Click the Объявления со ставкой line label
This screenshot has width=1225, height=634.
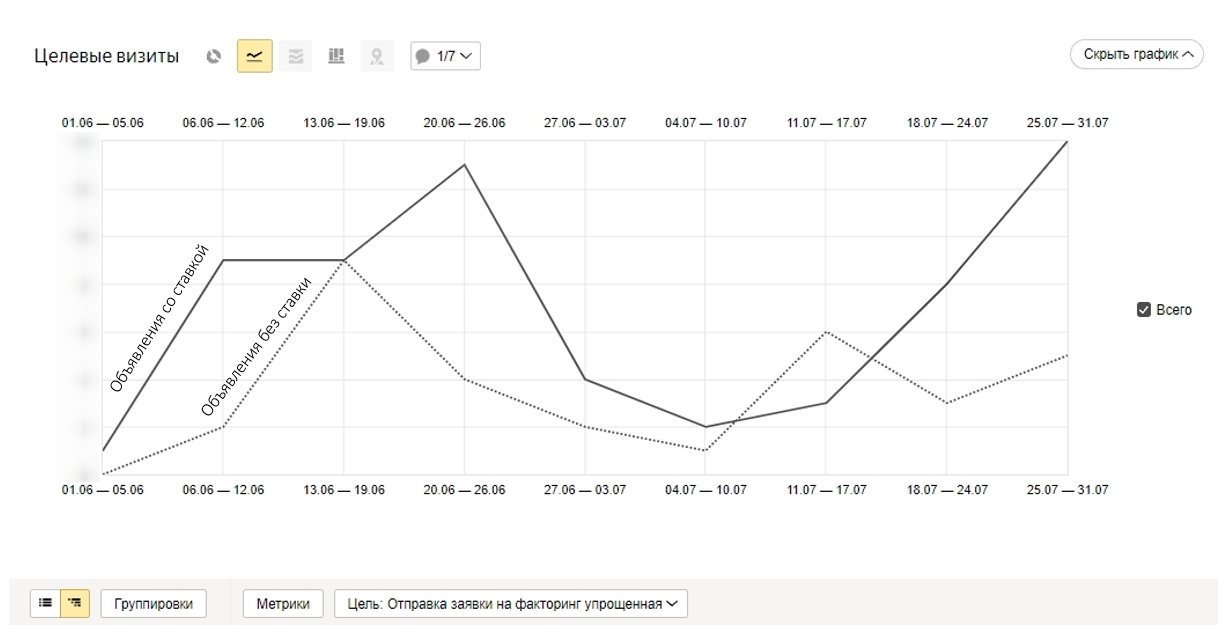click(x=160, y=318)
